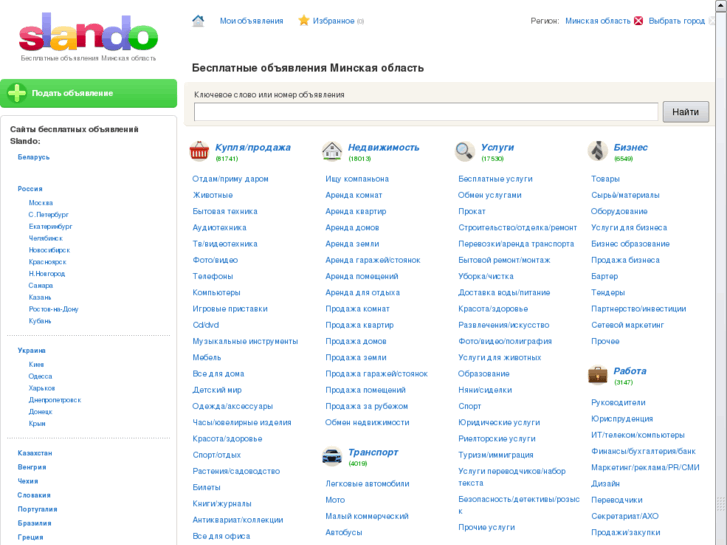Open Мои объявления in the top menu
This screenshot has width=727, height=545.
point(251,21)
